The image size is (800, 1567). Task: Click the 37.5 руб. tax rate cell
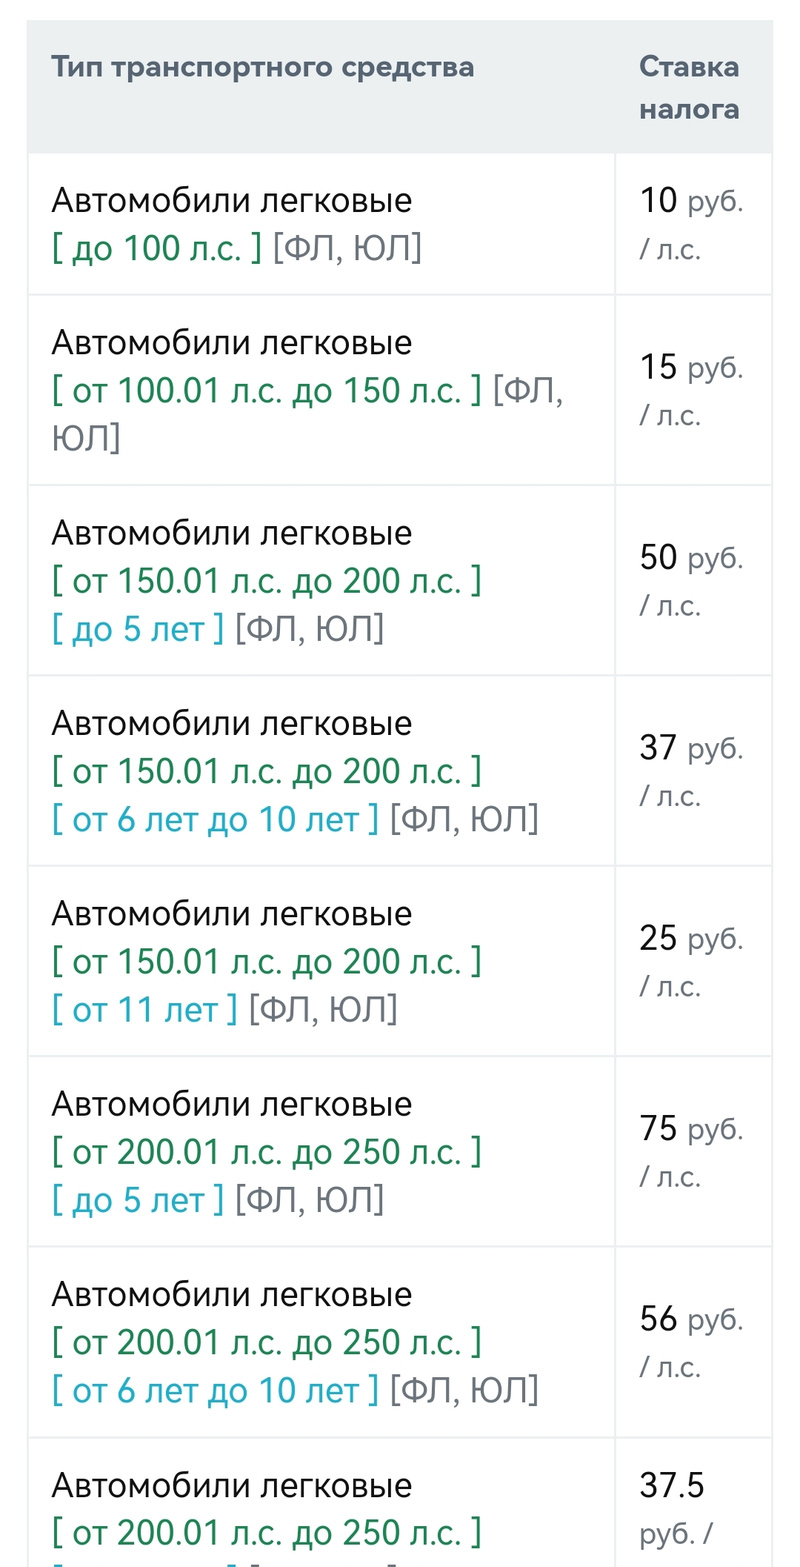pyautogui.click(x=691, y=1508)
